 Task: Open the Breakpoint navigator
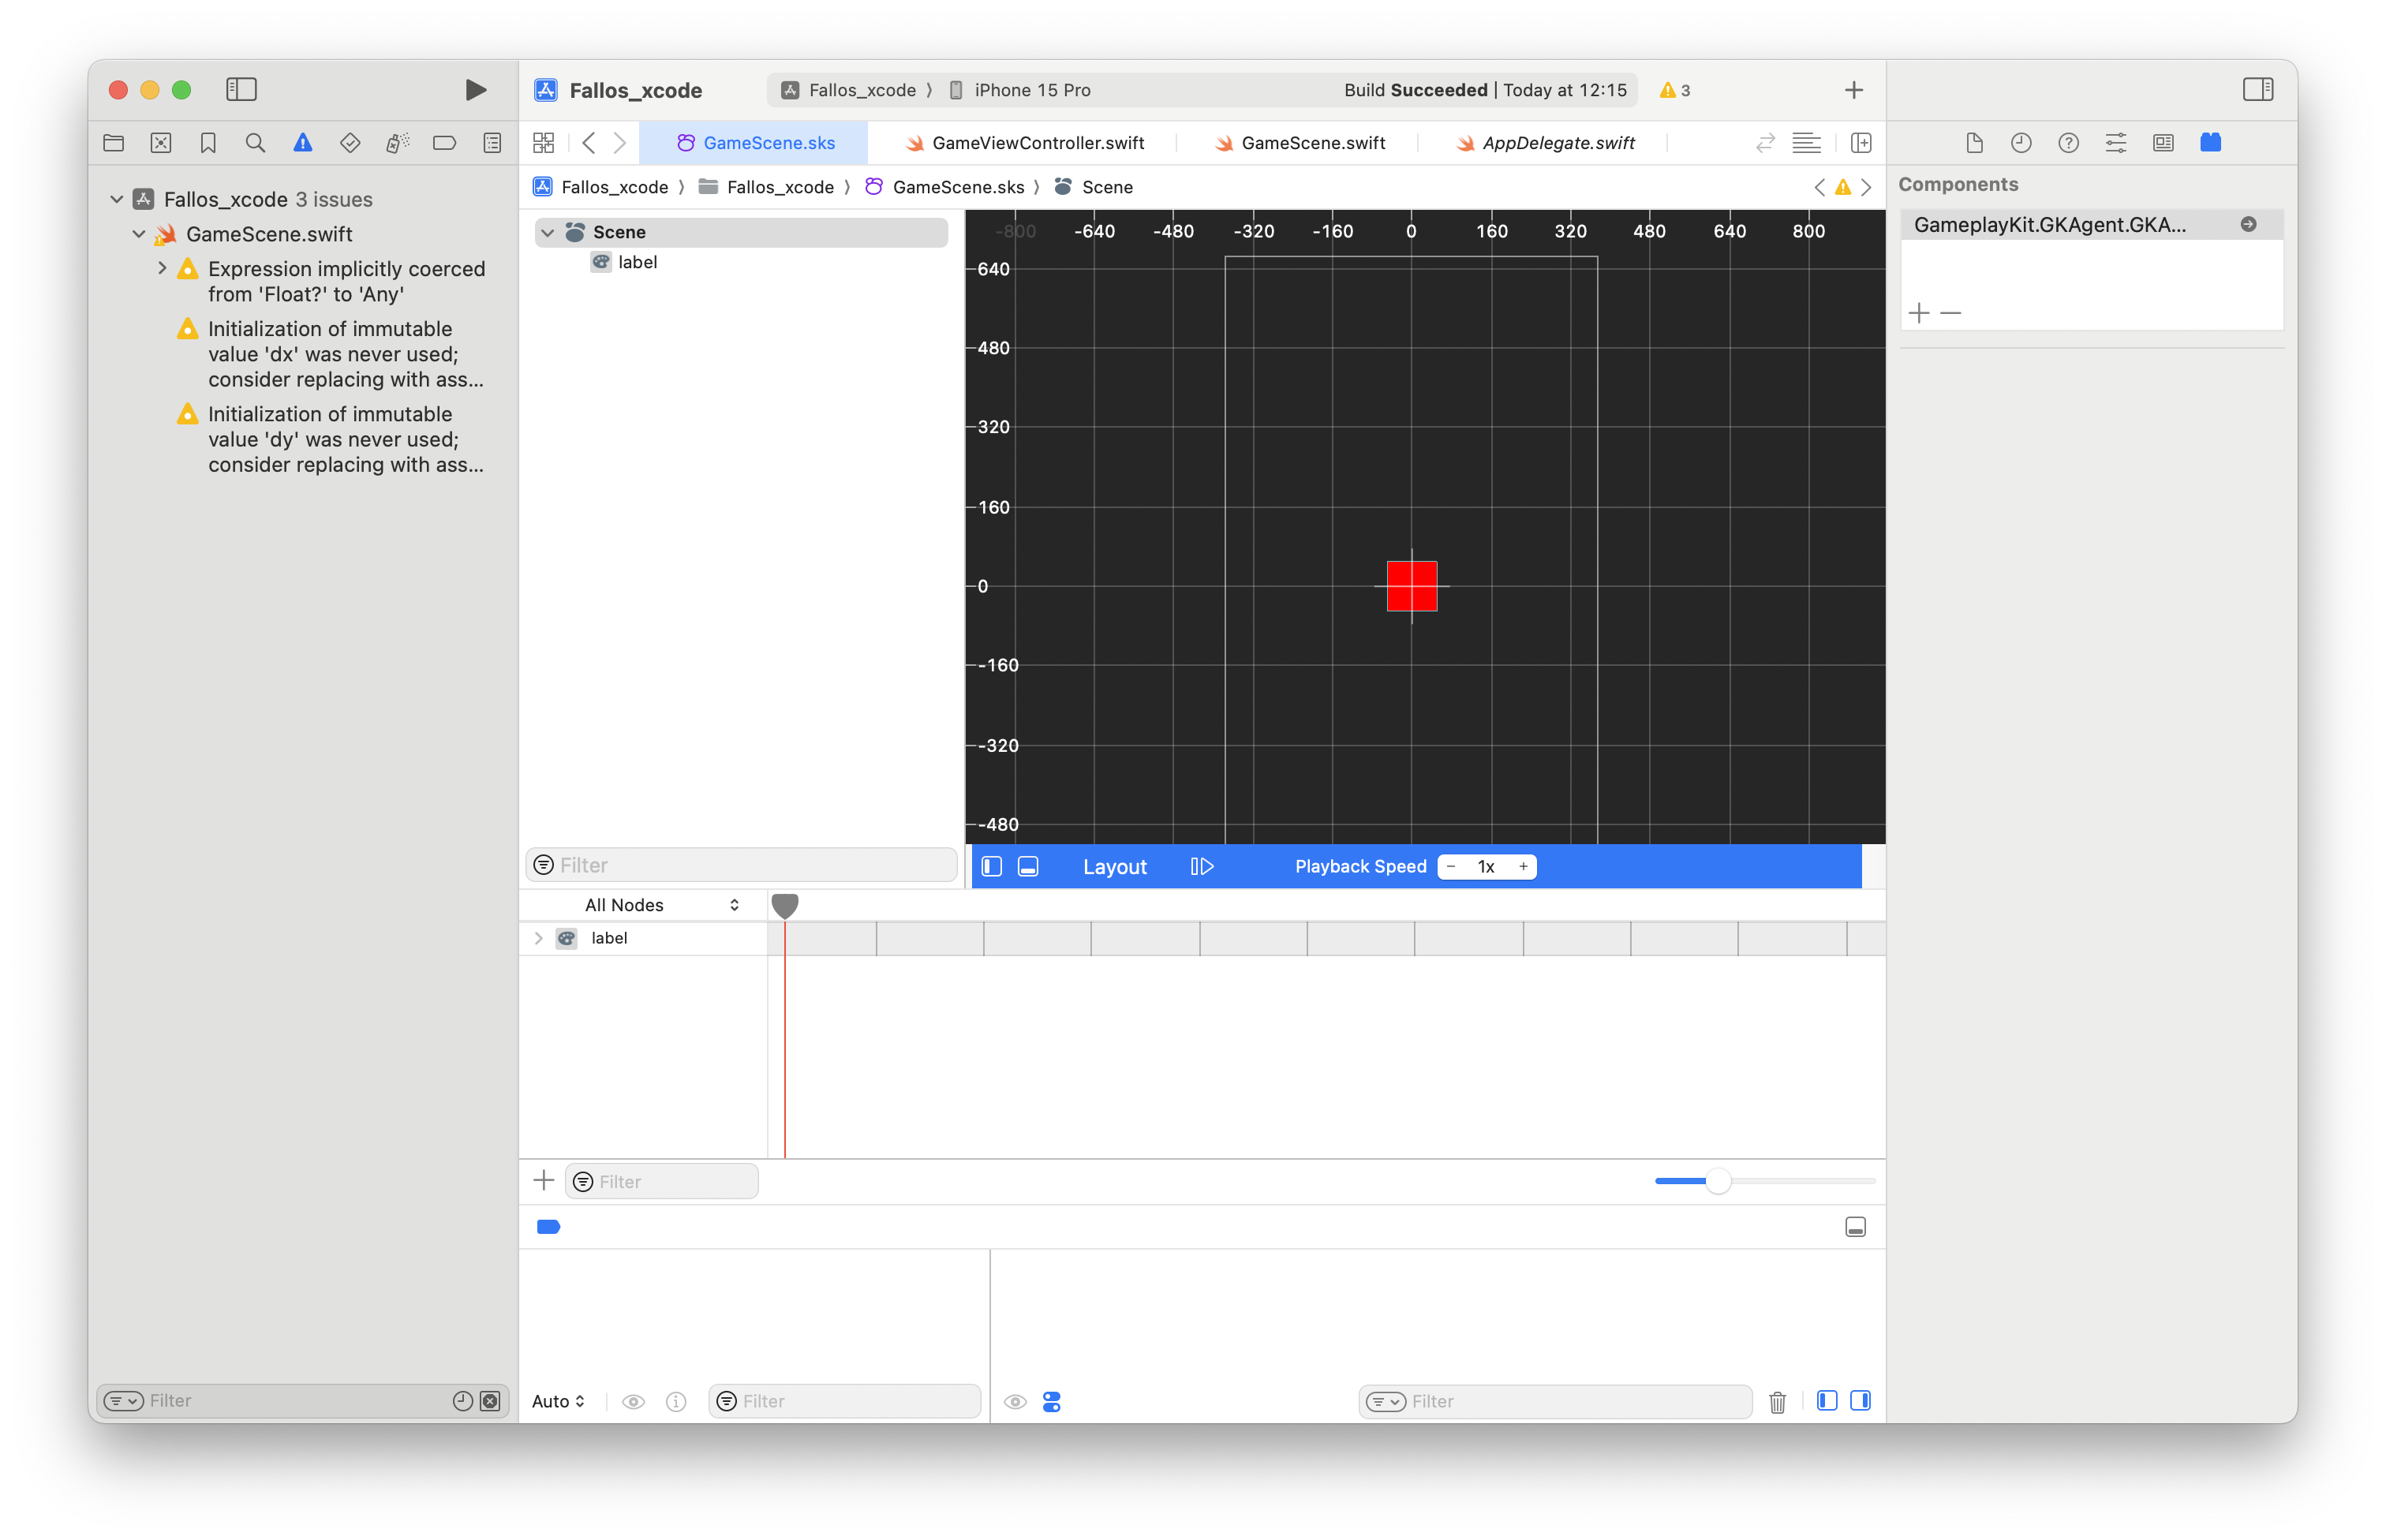pos(445,143)
